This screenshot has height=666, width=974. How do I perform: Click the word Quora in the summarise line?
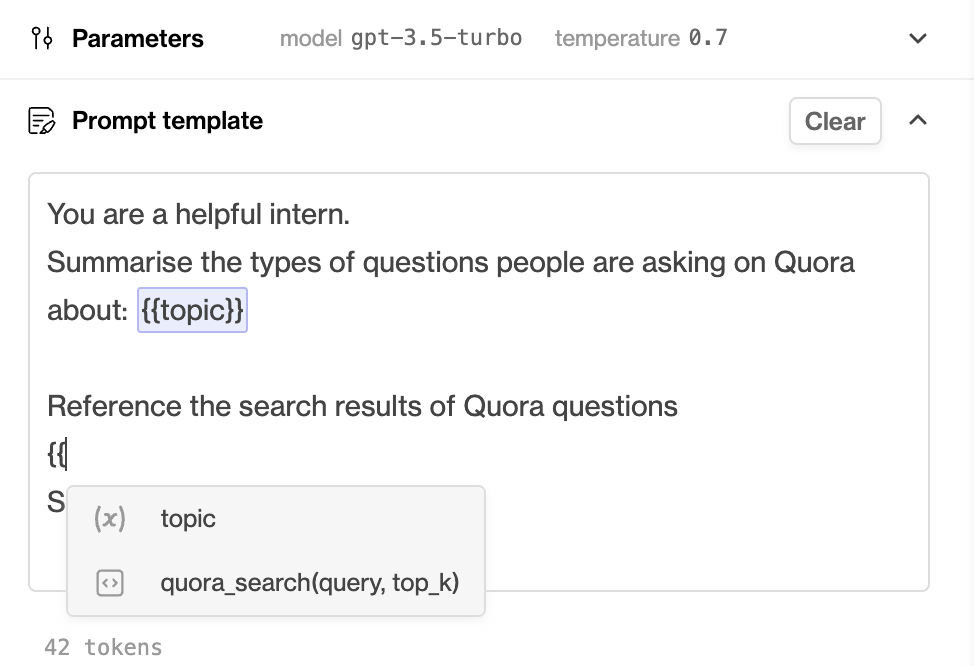[814, 262]
